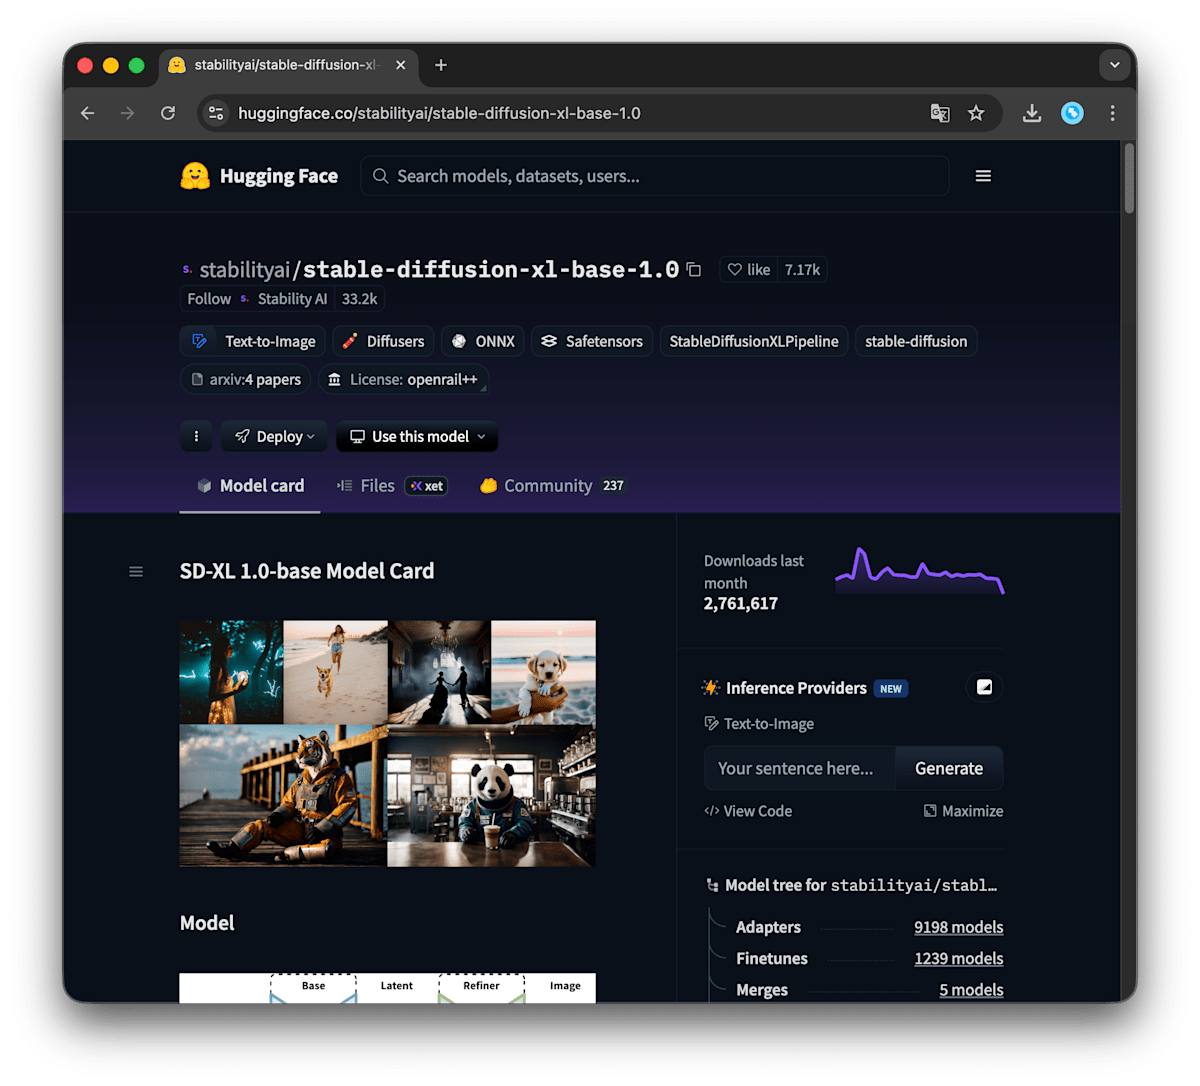Click the Model section heading

[207, 923]
